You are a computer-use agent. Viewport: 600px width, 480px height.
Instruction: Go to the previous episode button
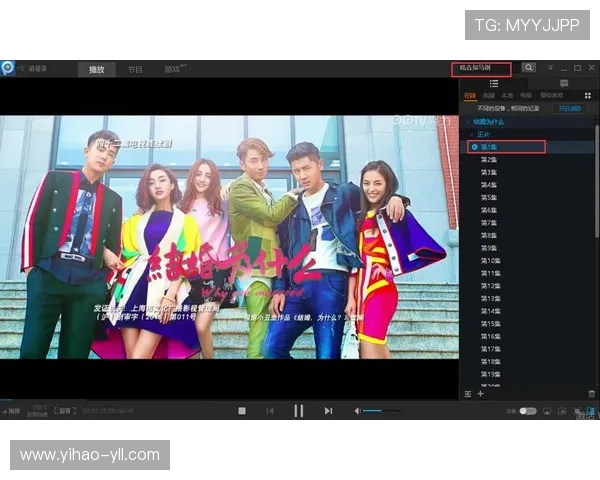270,411
